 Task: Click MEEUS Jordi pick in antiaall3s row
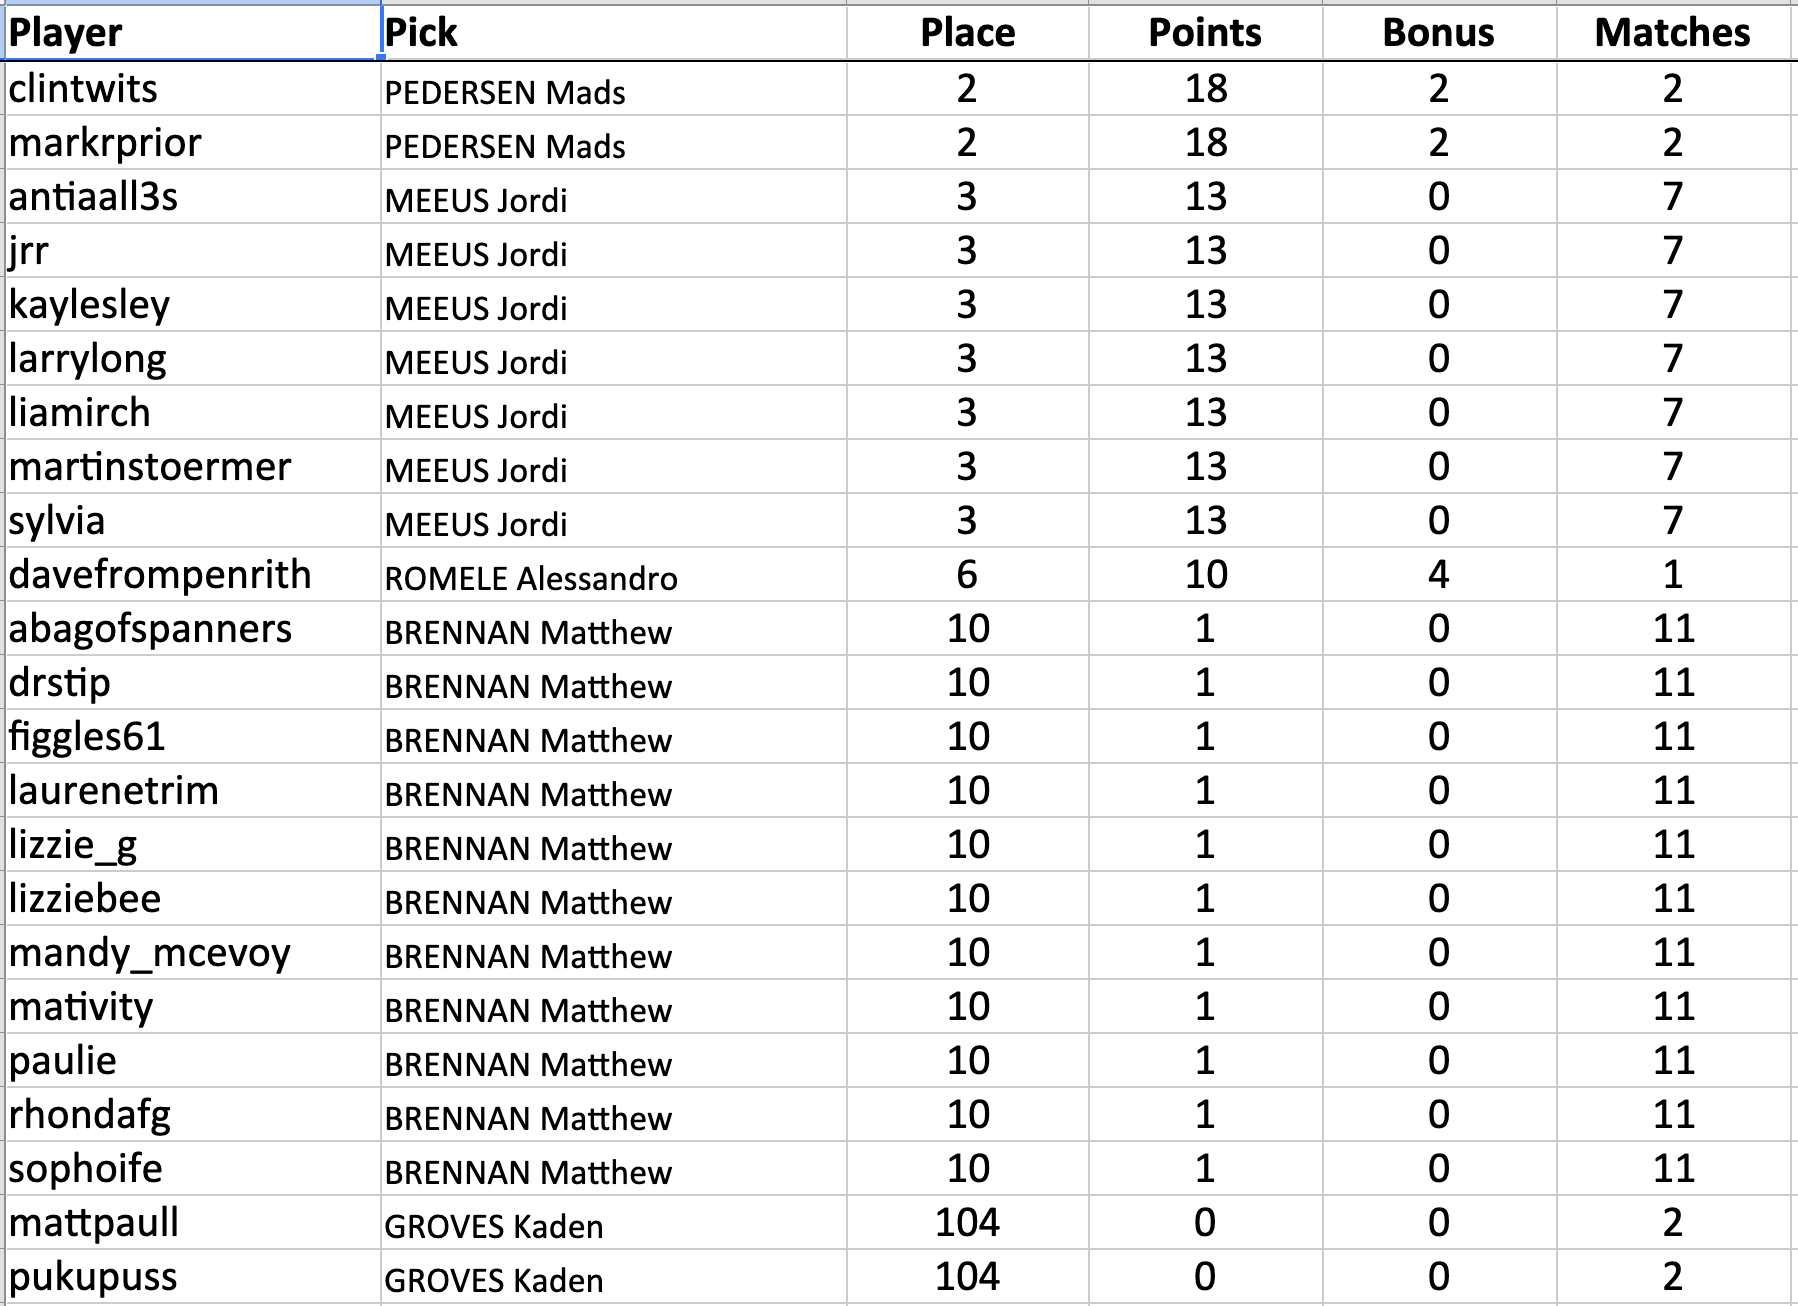(614, 197)
